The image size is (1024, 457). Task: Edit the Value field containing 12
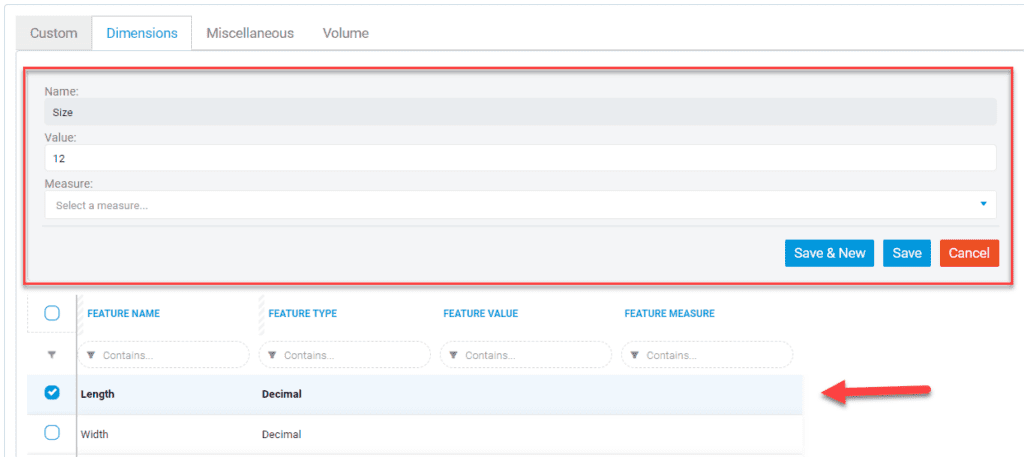pyautogui.click(x=520, y=158)
